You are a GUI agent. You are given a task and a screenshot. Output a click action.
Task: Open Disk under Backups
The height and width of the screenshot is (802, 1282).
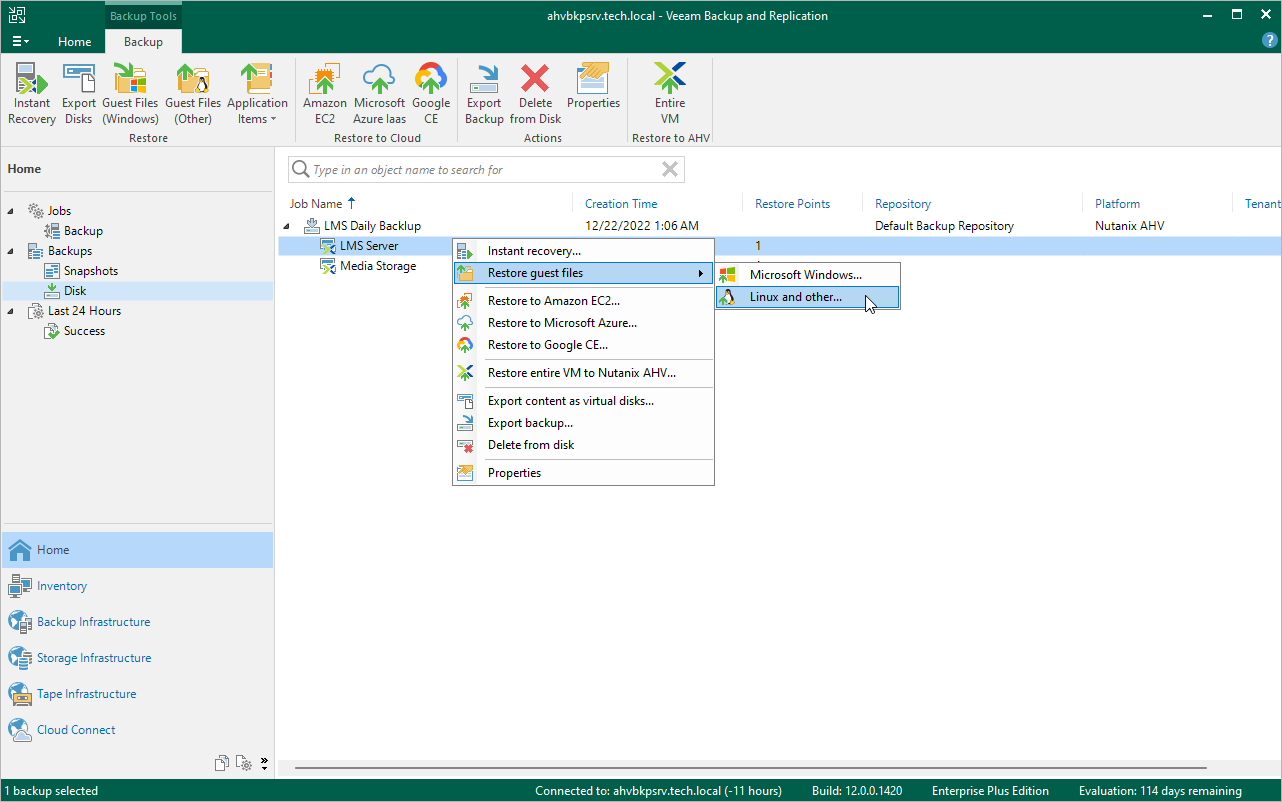pos(75,291)
